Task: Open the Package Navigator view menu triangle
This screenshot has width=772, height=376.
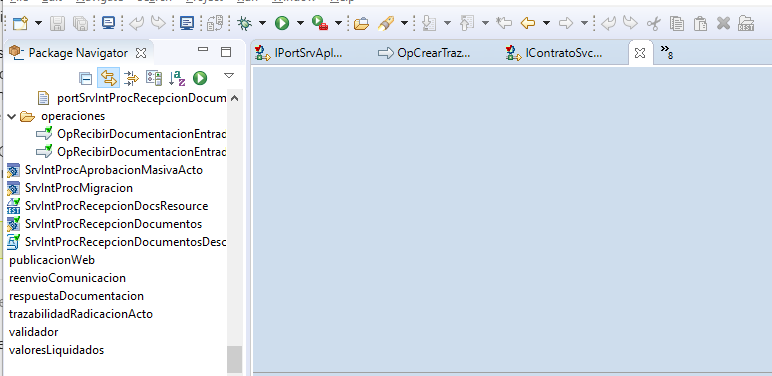Action: coord(229,75)
